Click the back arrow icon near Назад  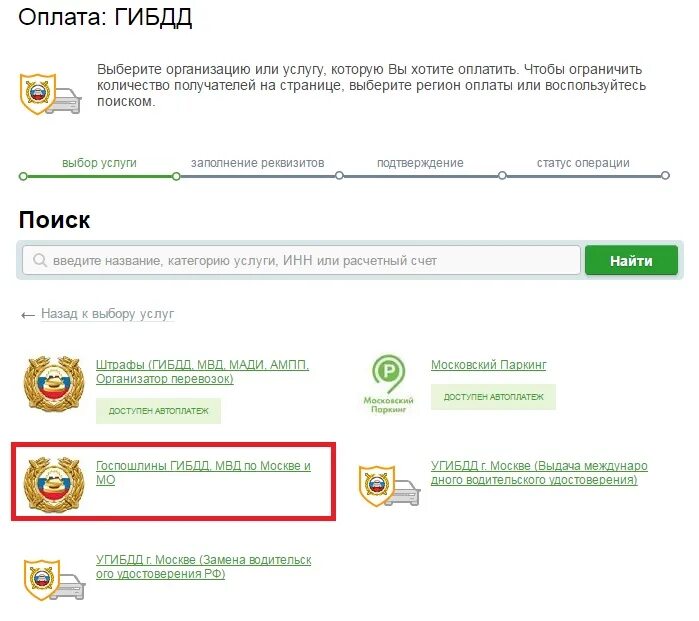28,315
